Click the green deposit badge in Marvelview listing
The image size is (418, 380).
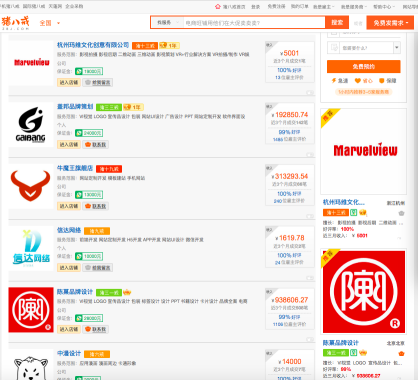click(89, 71)
